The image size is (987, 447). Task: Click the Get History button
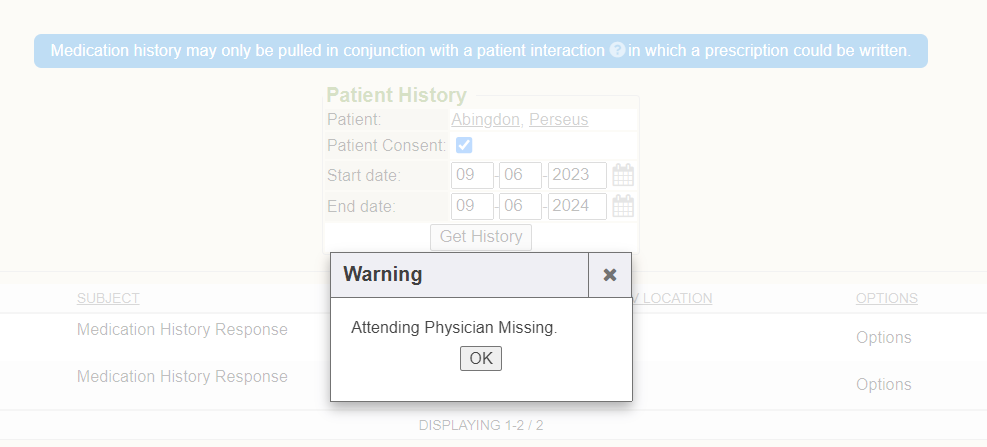click(481, 237)
